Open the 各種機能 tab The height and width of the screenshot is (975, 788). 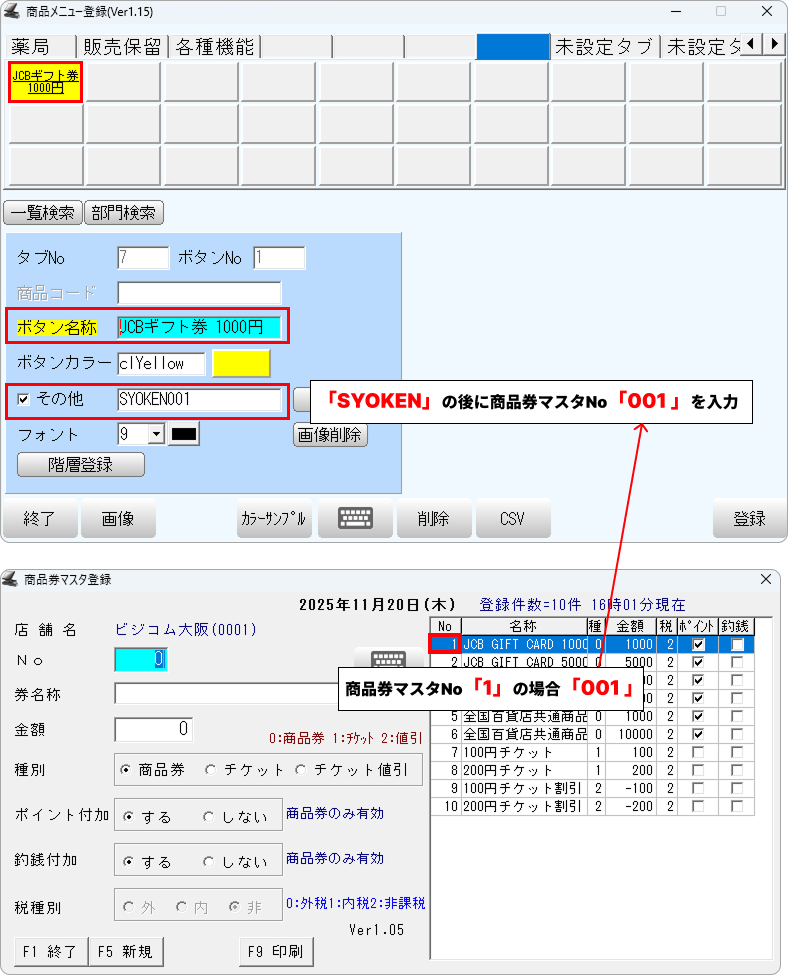(x=214, y=47)
